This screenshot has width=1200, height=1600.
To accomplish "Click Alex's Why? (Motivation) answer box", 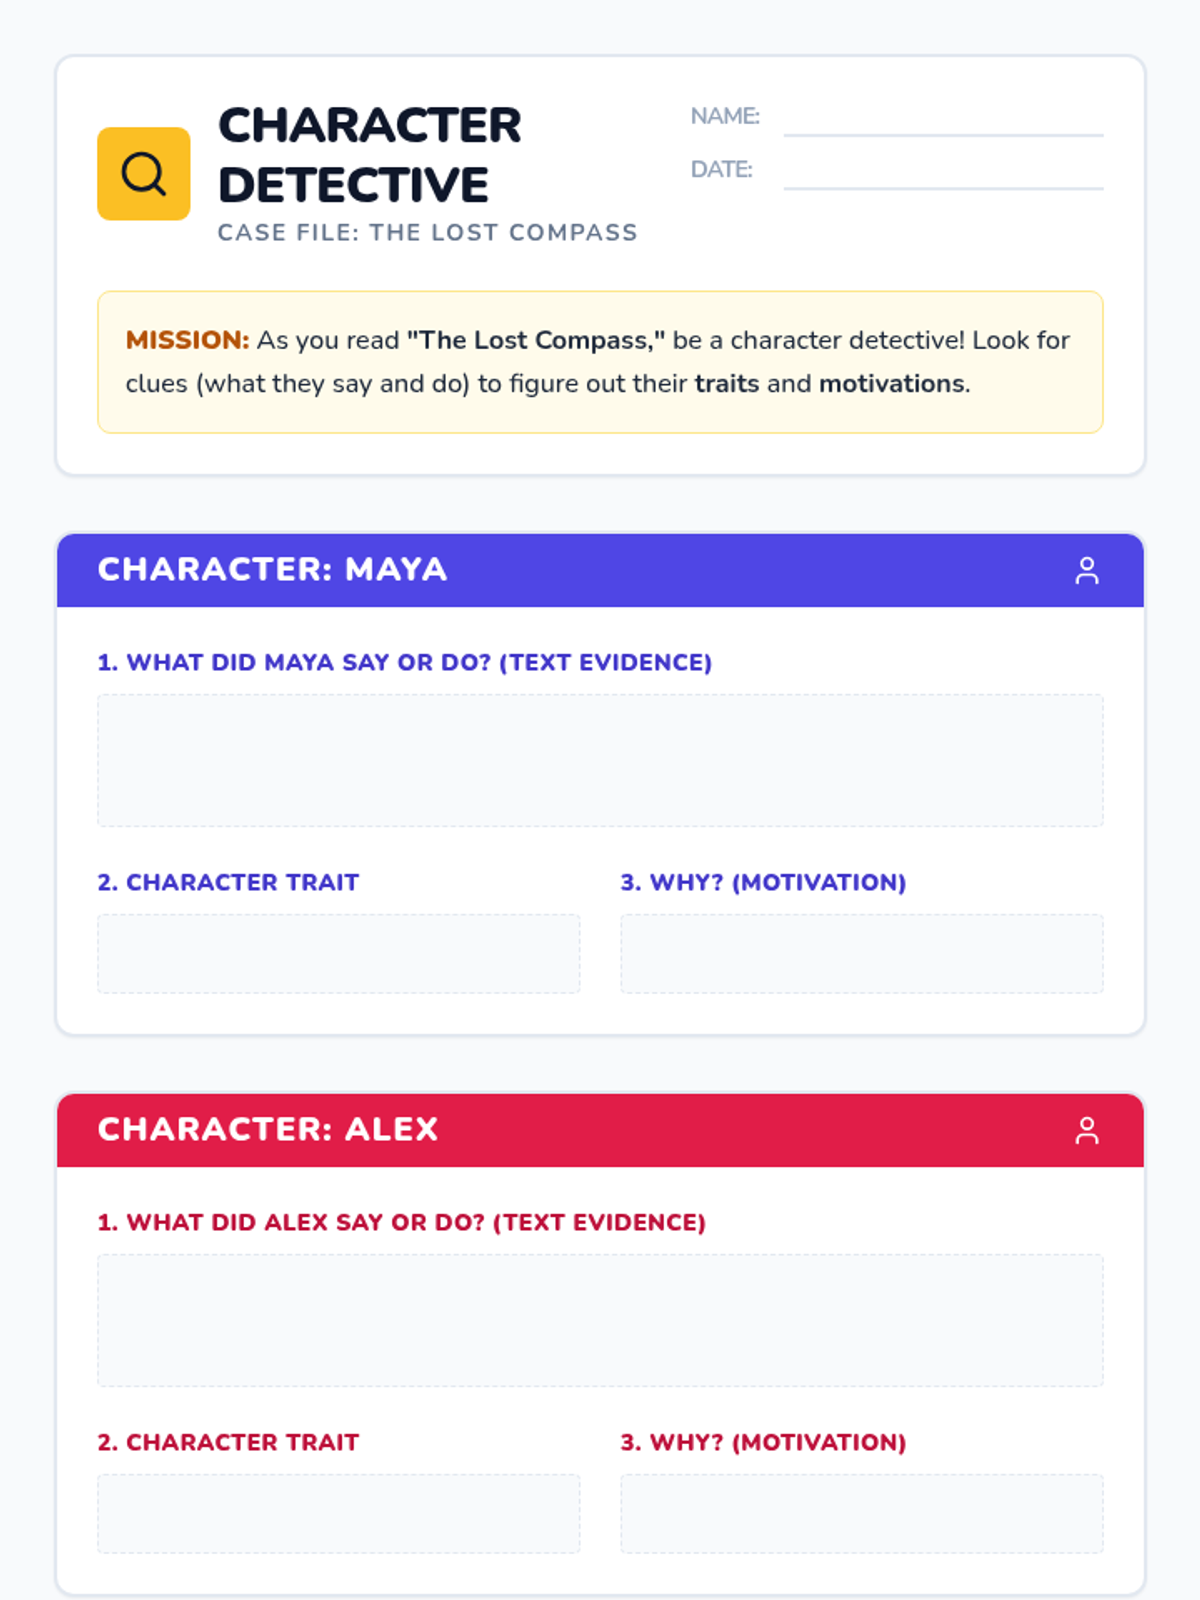I will tap(861, 1513).
